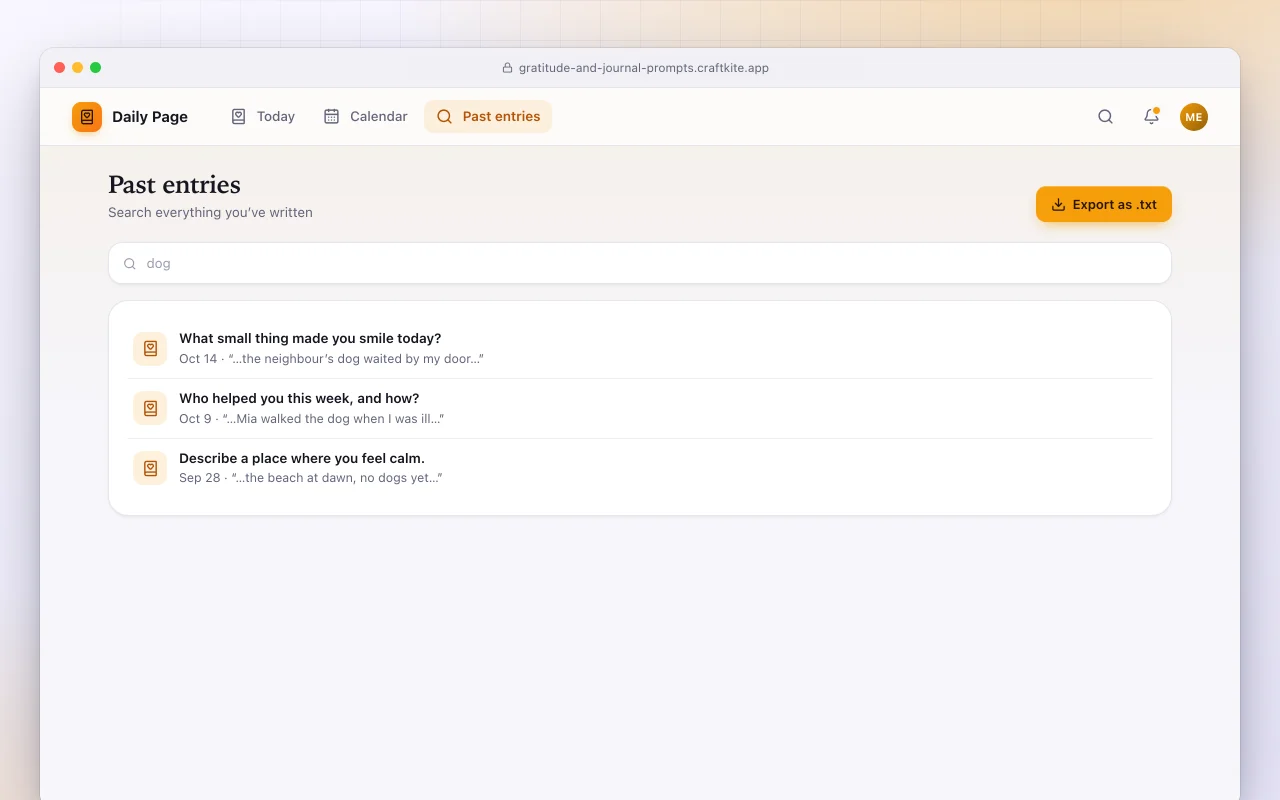Click the Sep 28 beach at dawn snippet
The image size is (1280, 800).
pyautogui.click(x=311, y=478)
